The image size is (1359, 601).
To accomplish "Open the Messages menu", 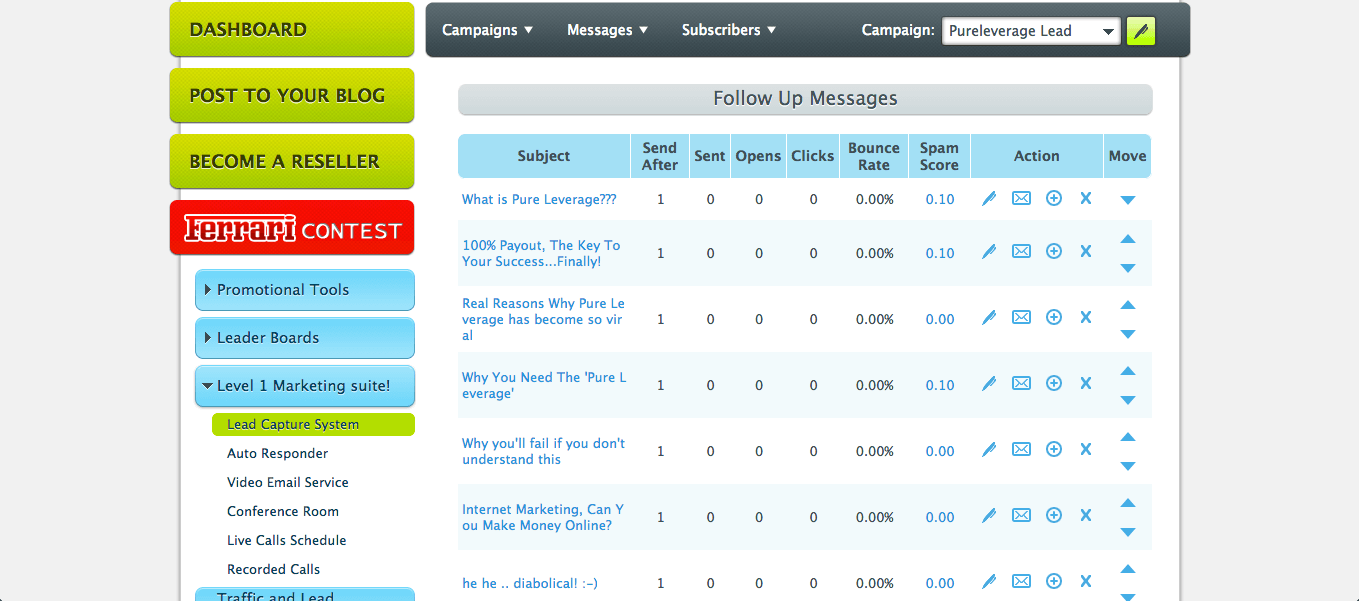I will [607, 30].
